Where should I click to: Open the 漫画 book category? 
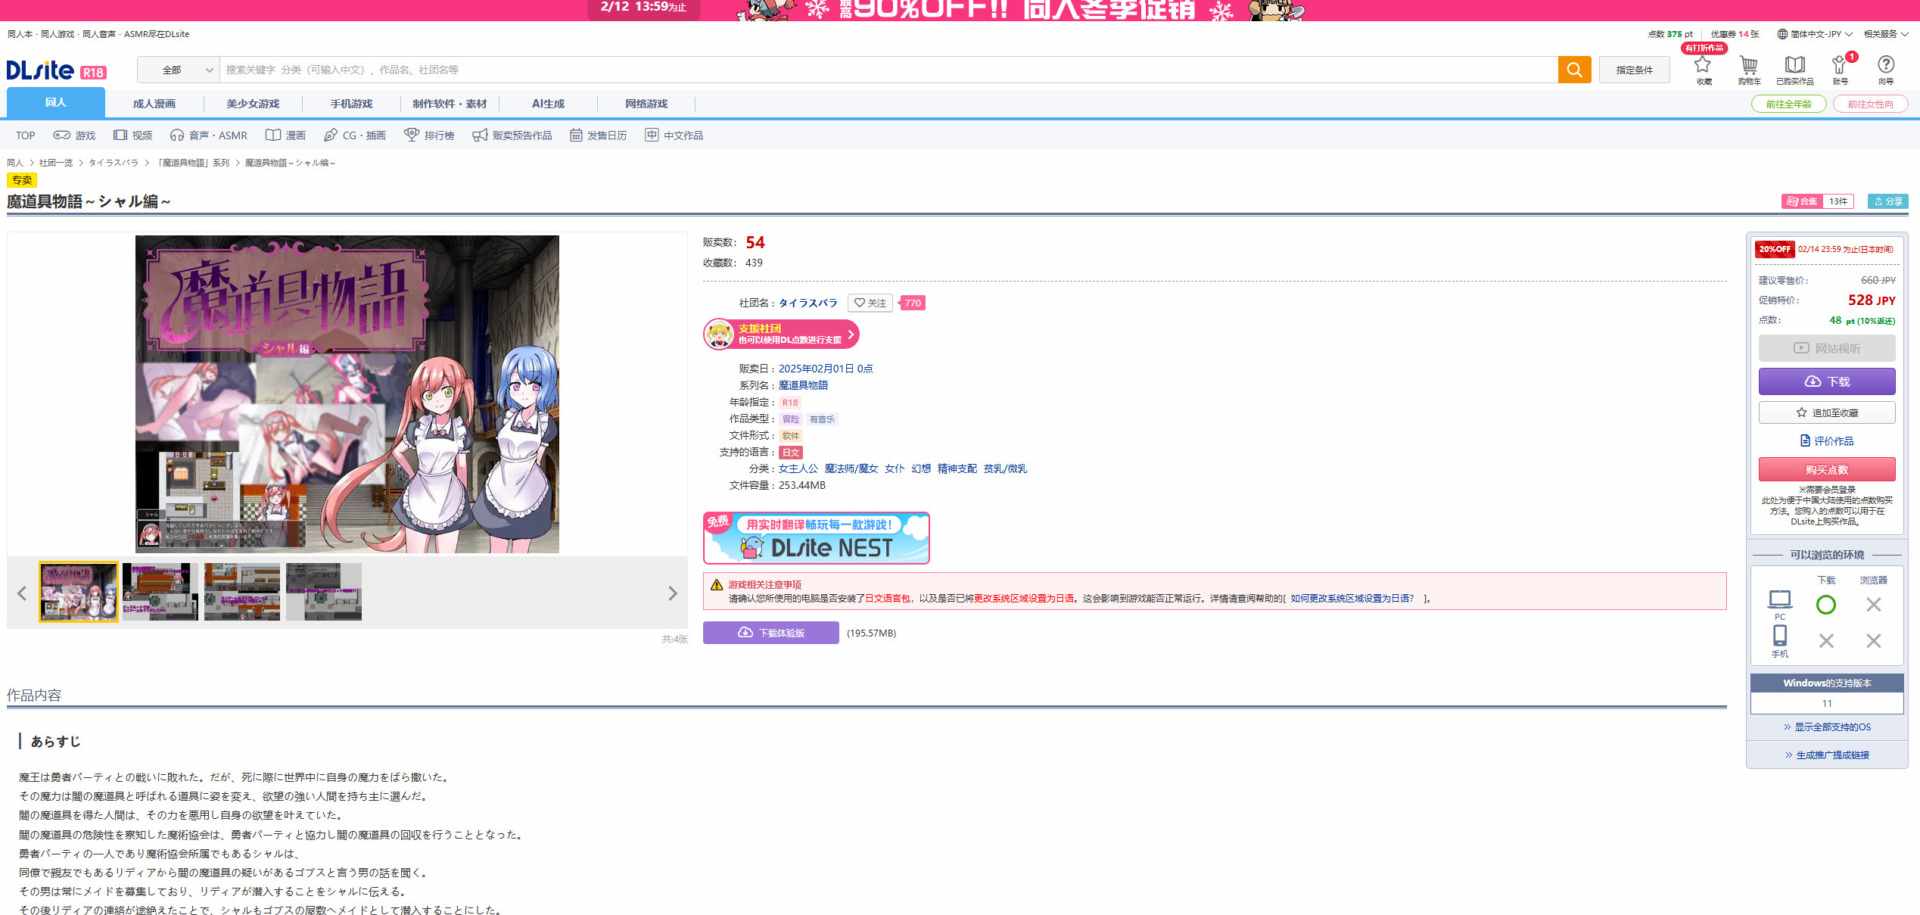click(x=285, y=135)
